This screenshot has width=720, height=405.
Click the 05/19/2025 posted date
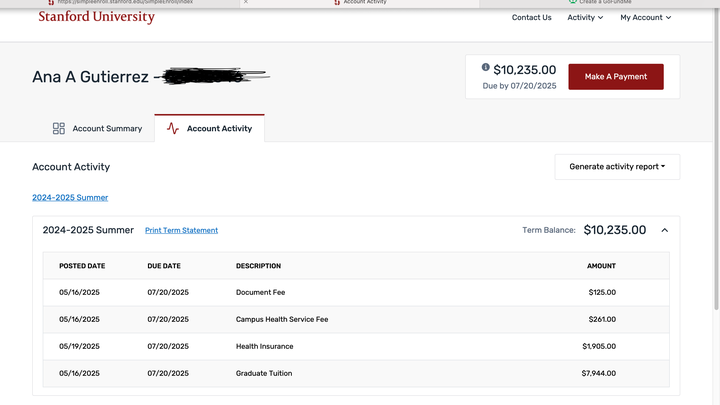coord(79,346)
